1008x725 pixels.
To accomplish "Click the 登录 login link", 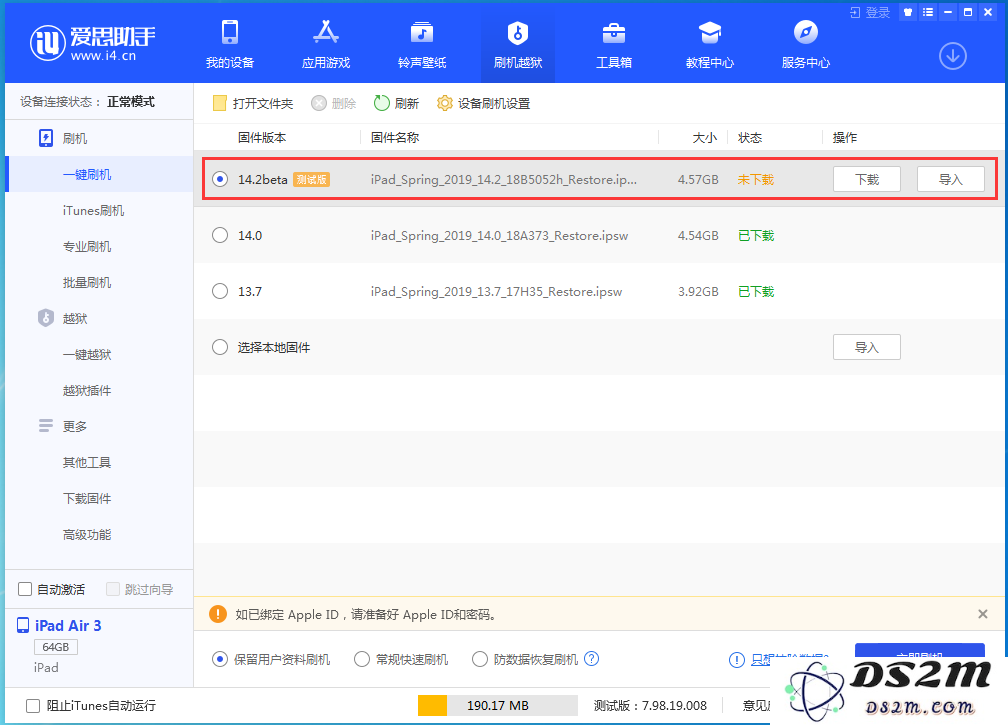I will click(870, 12).
